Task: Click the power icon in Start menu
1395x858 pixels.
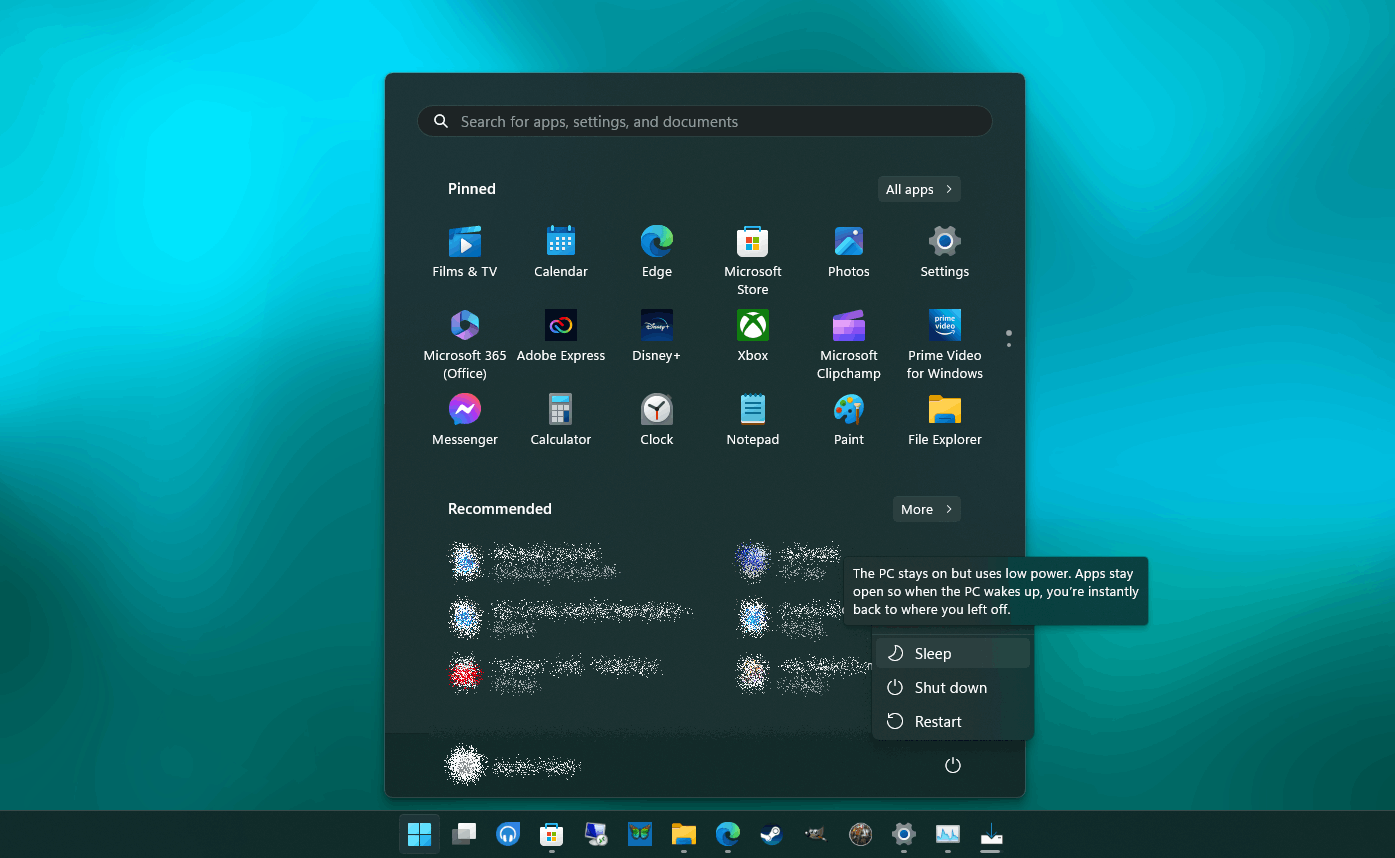Action: (953, 765)
